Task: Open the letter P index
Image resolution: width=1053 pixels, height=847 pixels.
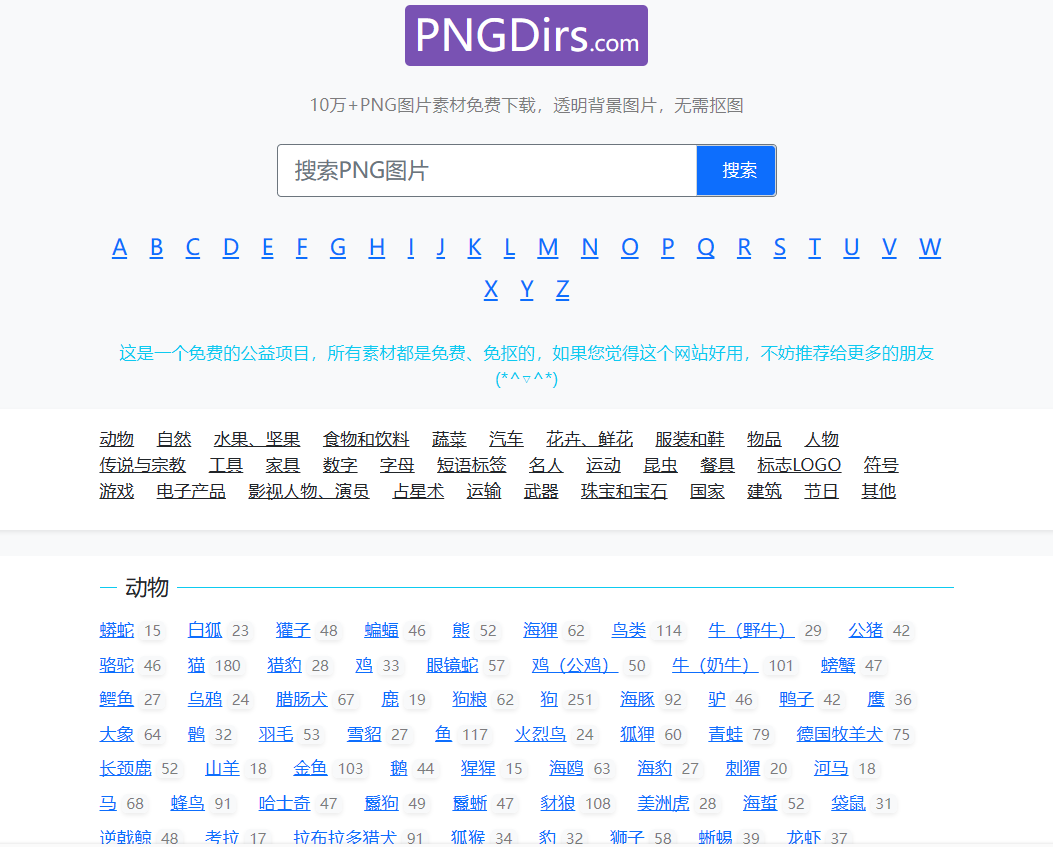Action: click(668, 247)
